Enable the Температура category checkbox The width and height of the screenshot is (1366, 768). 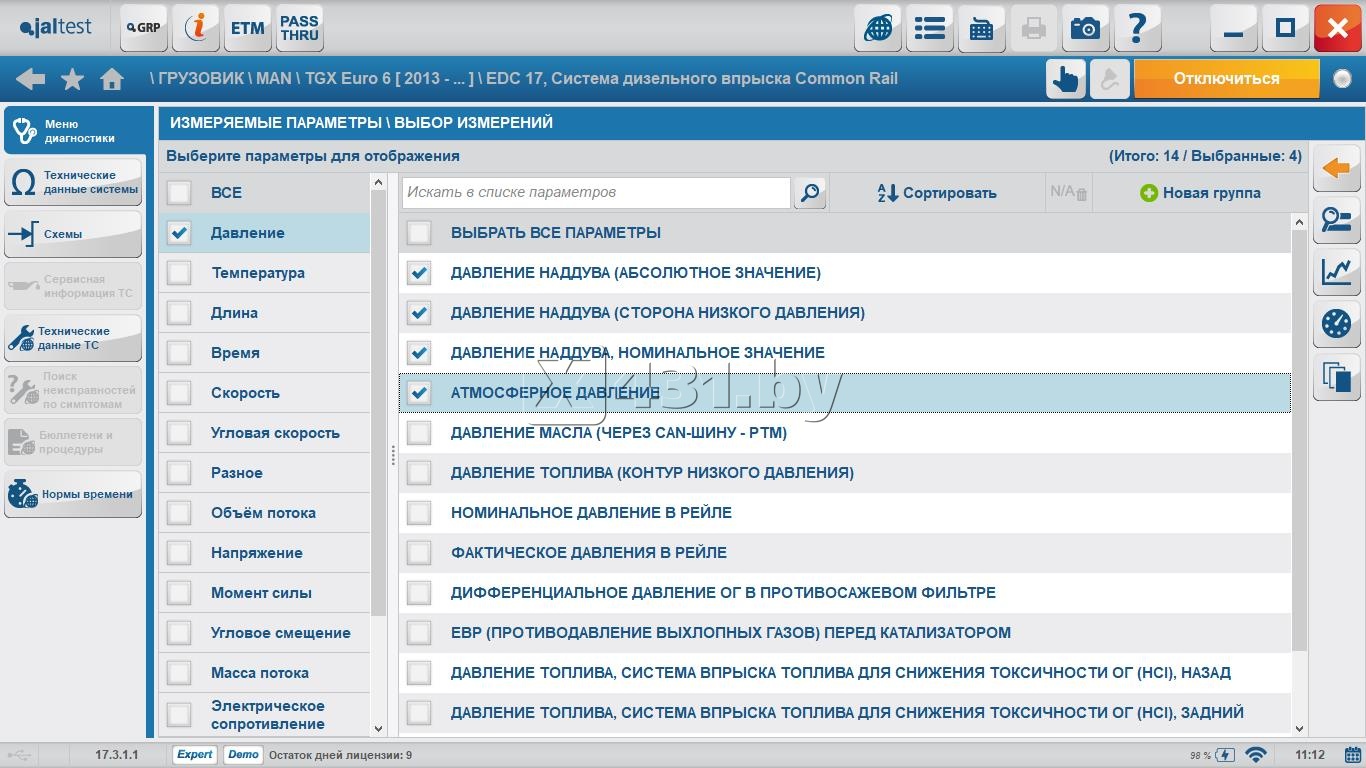[x=179, y=273]
